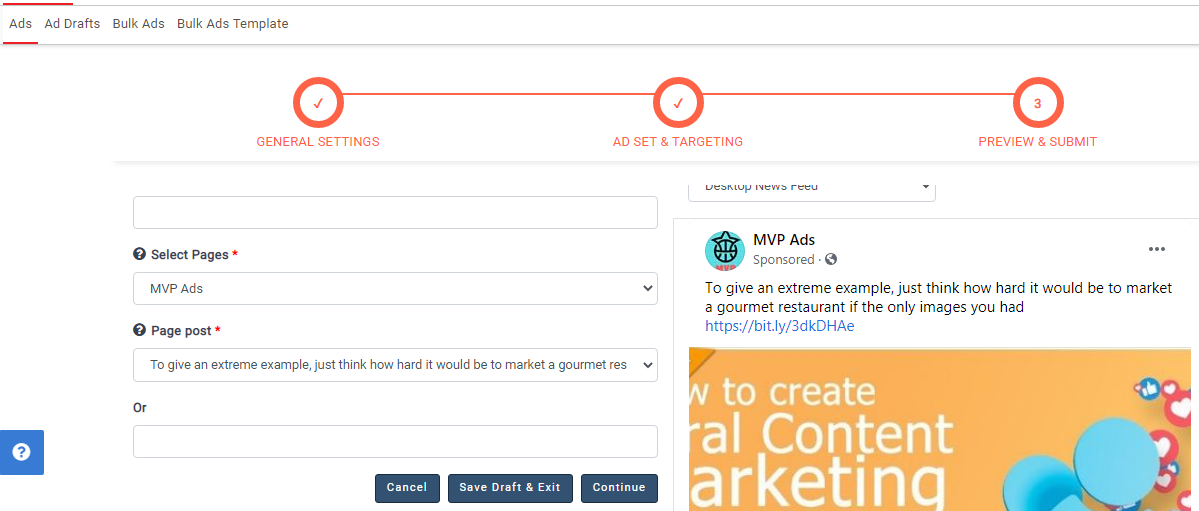Click the text field below Or
The height and width of the screenshot is (511, 1199).
click(395, 442)
